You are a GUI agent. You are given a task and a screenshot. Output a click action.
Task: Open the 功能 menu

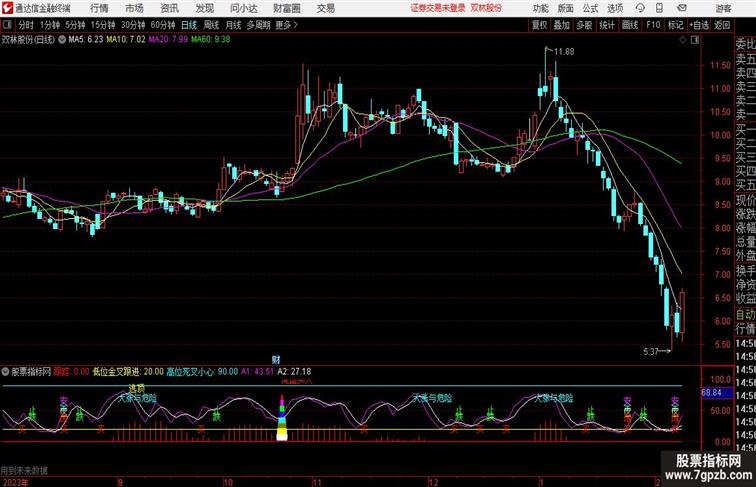point(540,8)
